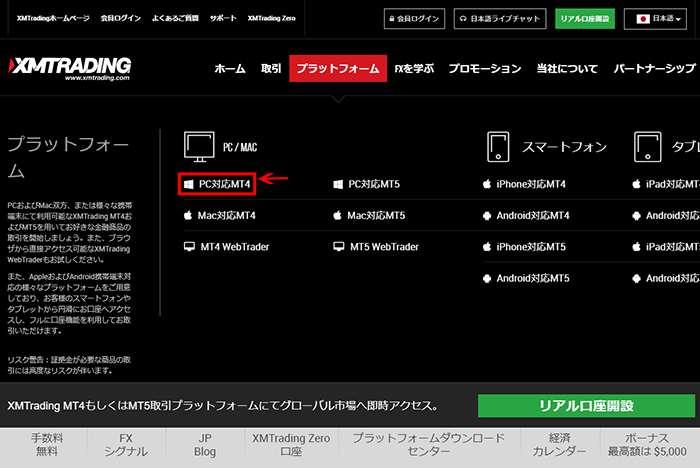Click the PC/MAC monitor icon

199,146
